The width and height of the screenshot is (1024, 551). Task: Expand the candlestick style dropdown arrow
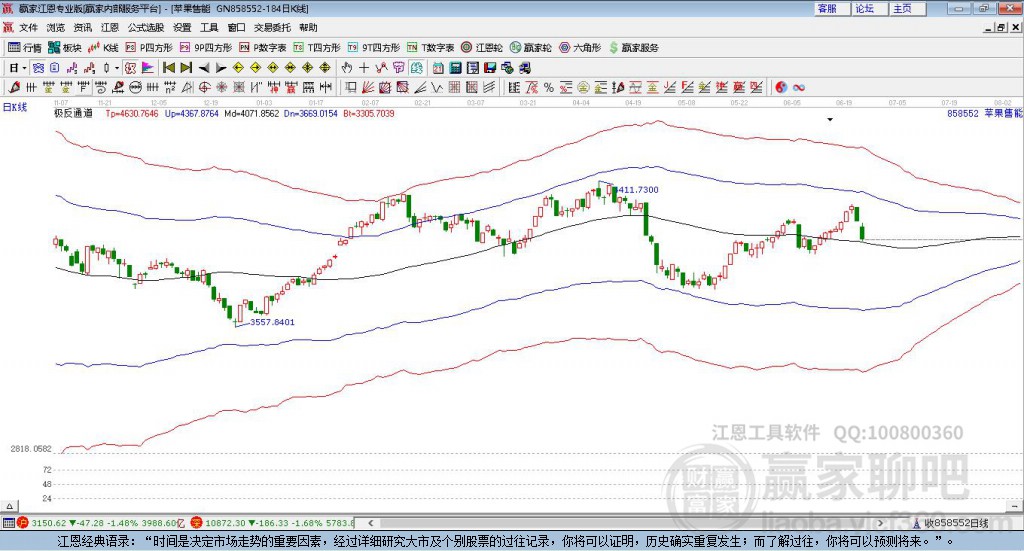click(117, 68)
